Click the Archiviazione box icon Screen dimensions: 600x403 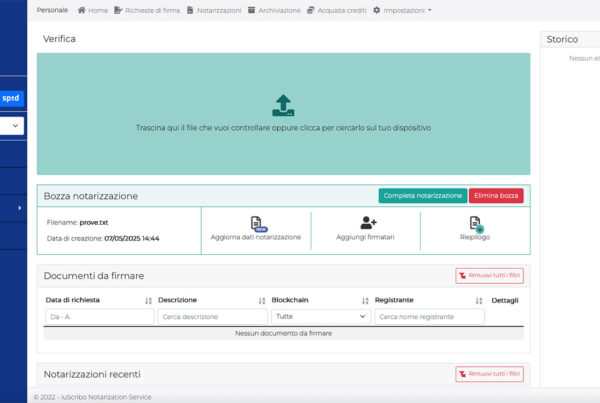251,10
